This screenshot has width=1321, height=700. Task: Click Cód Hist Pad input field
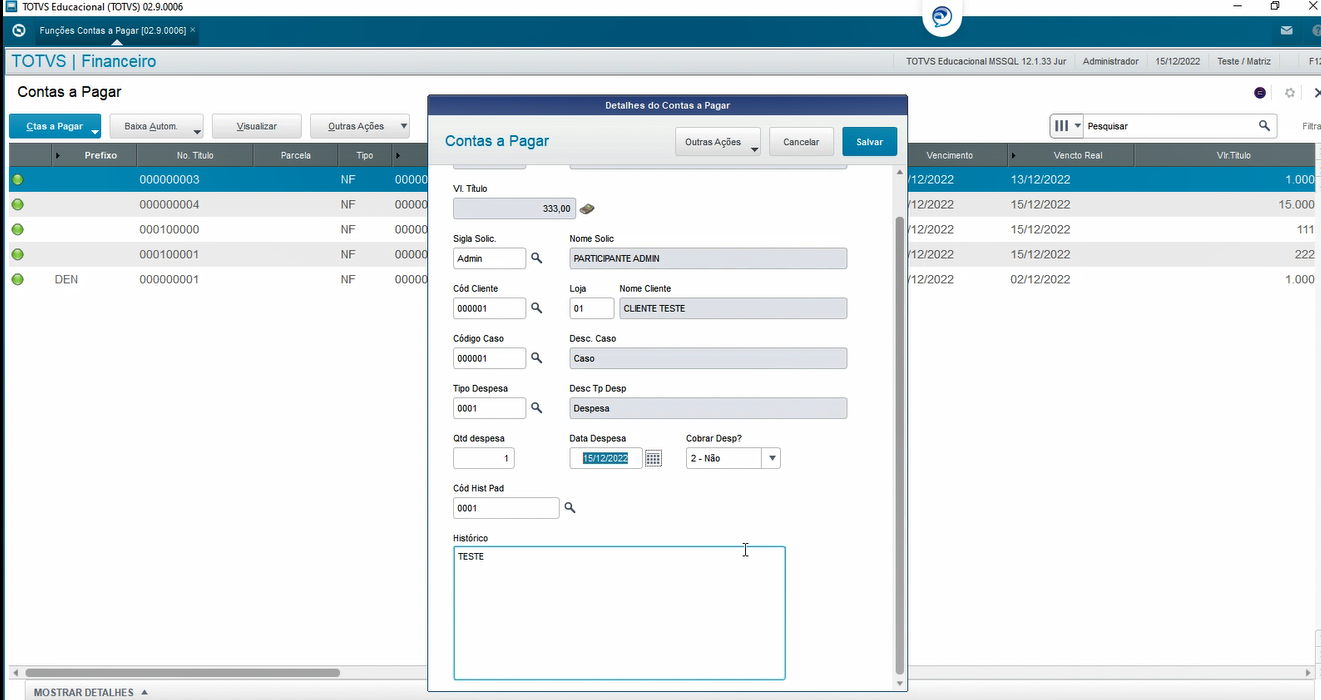pyautogui.click(x=506, y=508)
